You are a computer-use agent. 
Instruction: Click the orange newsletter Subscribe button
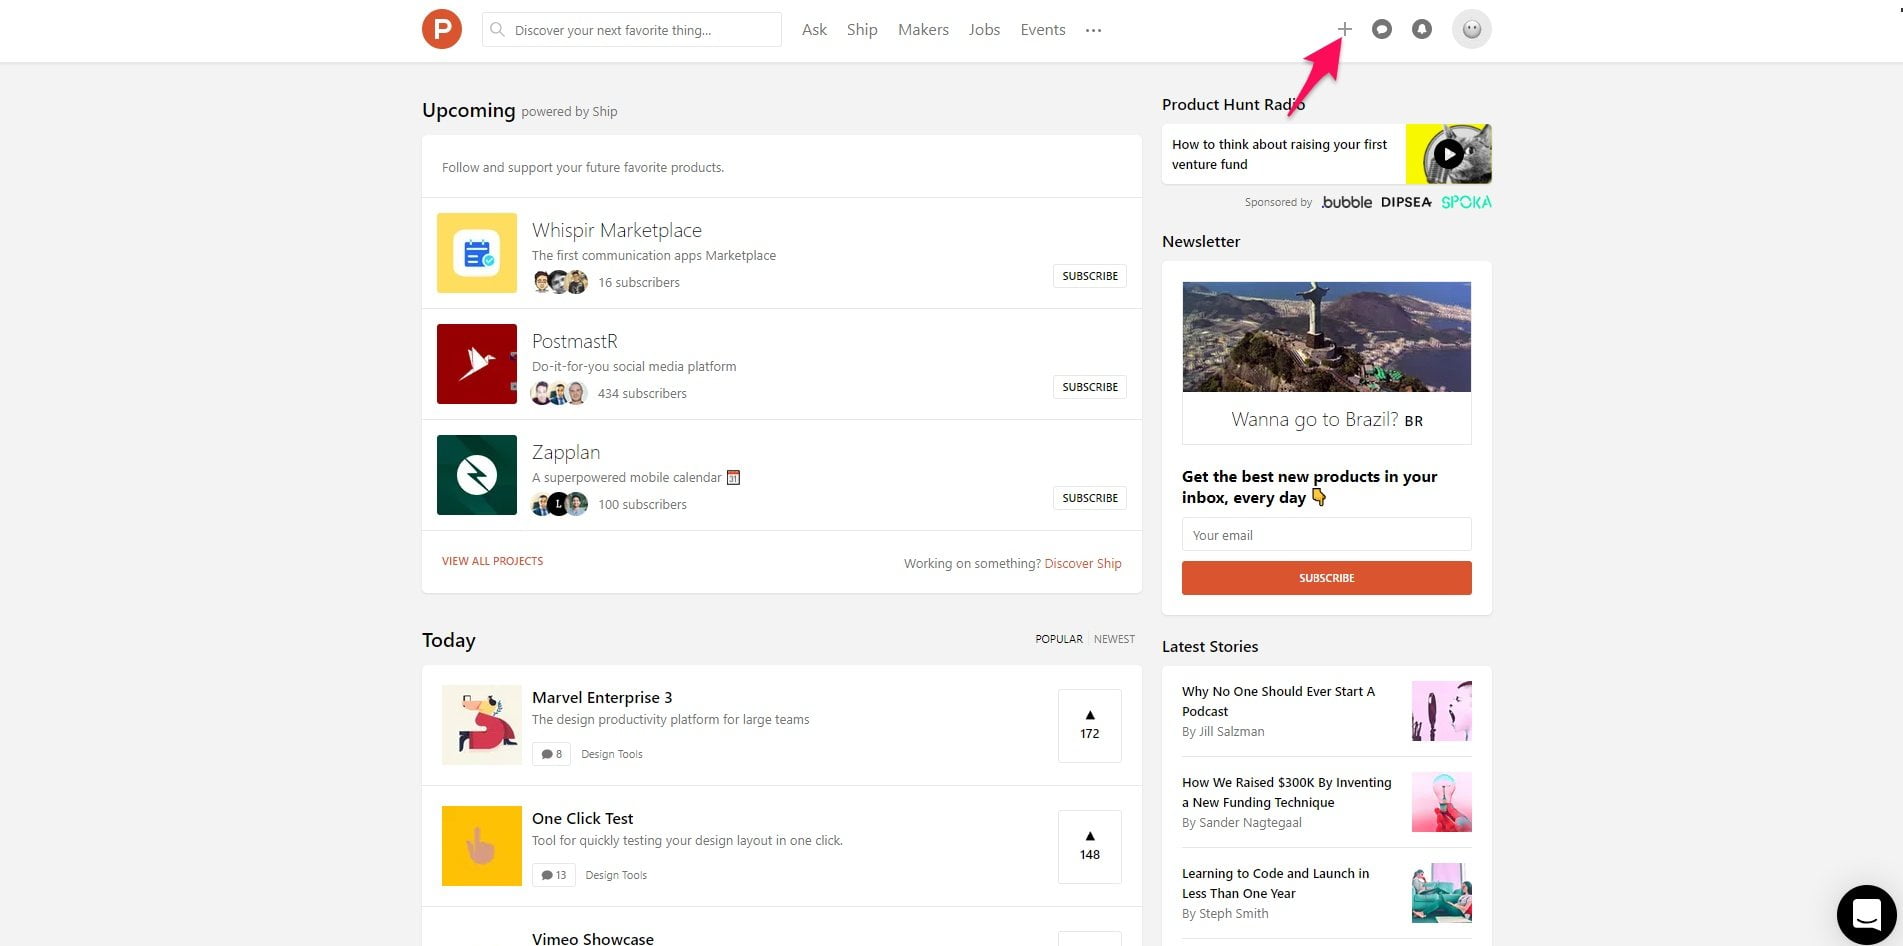[x=1326, y=578]
